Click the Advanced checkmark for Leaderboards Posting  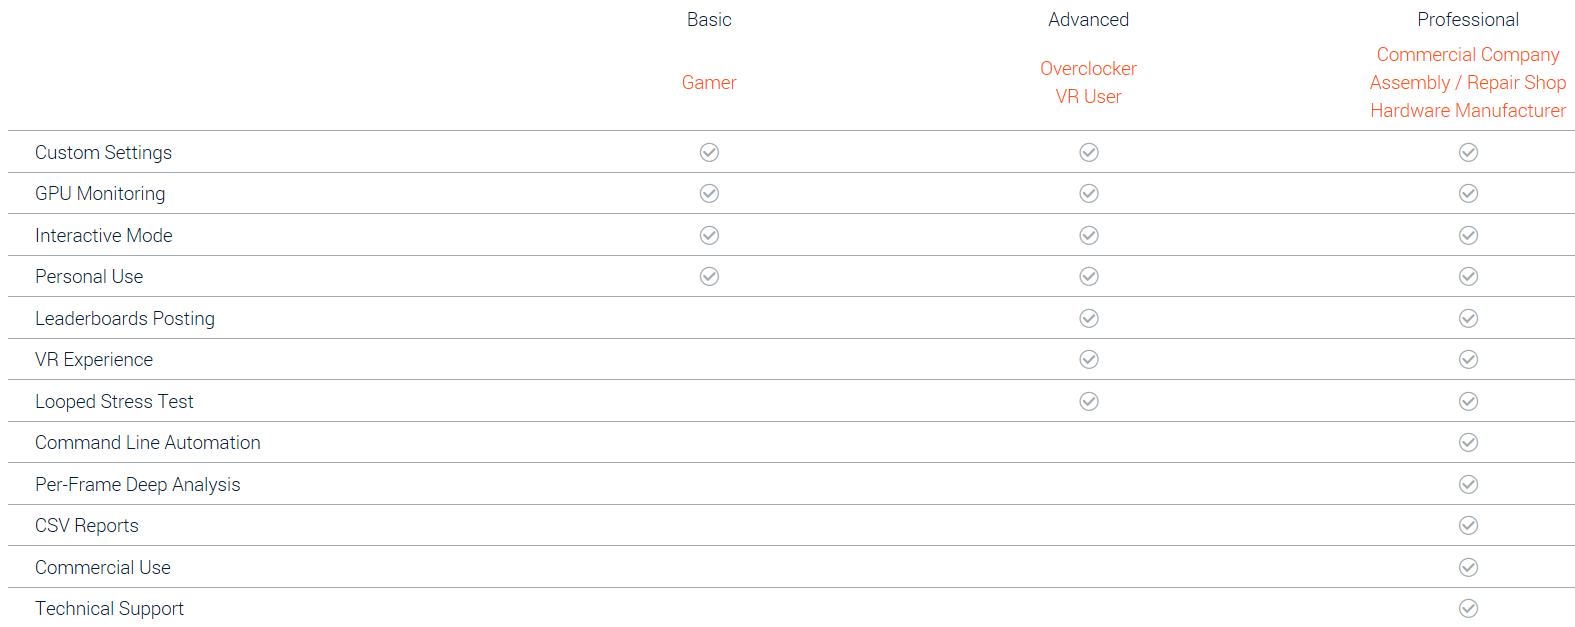click(x=1089, y=318)
